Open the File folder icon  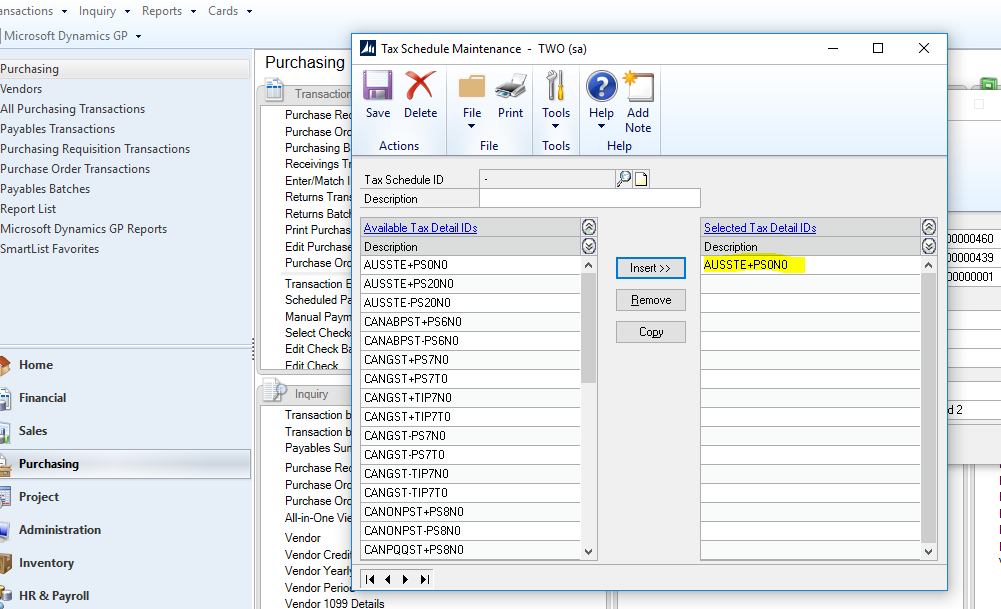(472, 86)
